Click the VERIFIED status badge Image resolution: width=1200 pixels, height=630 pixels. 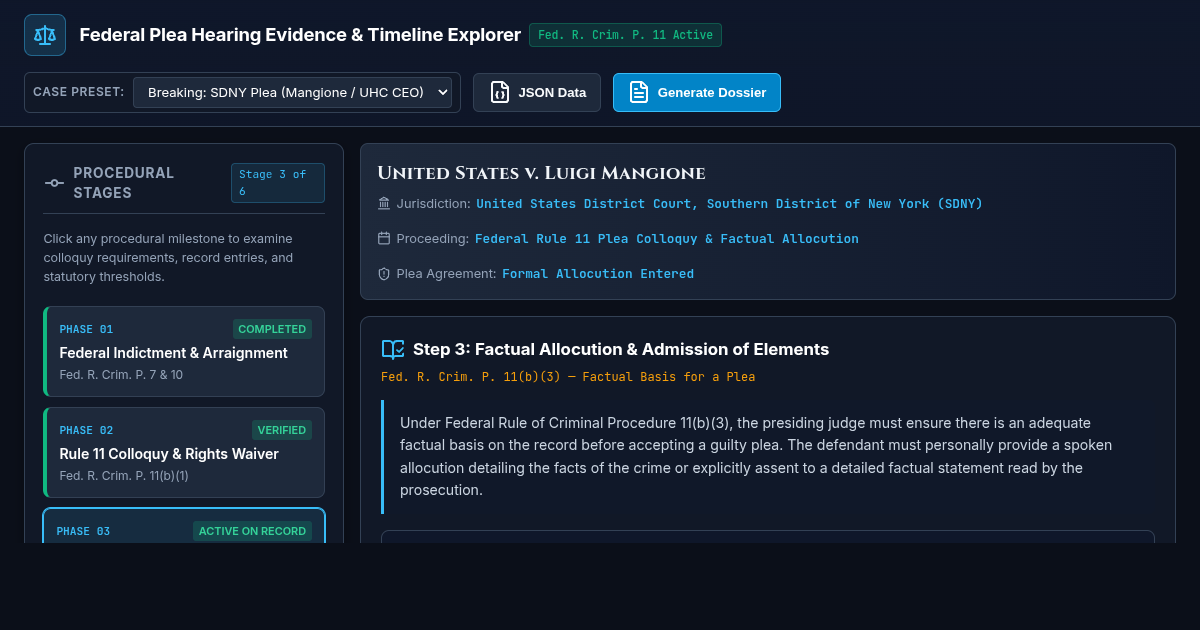tap(282, 430)
